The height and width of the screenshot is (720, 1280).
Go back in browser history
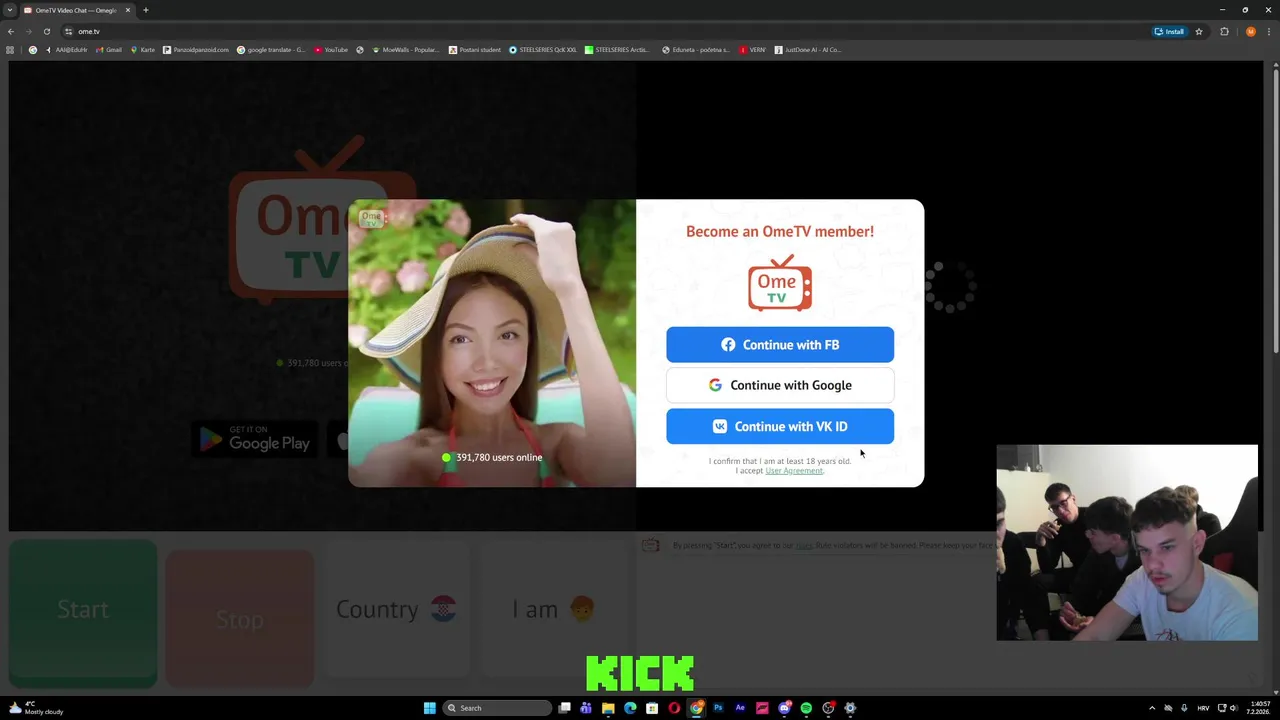11,31
